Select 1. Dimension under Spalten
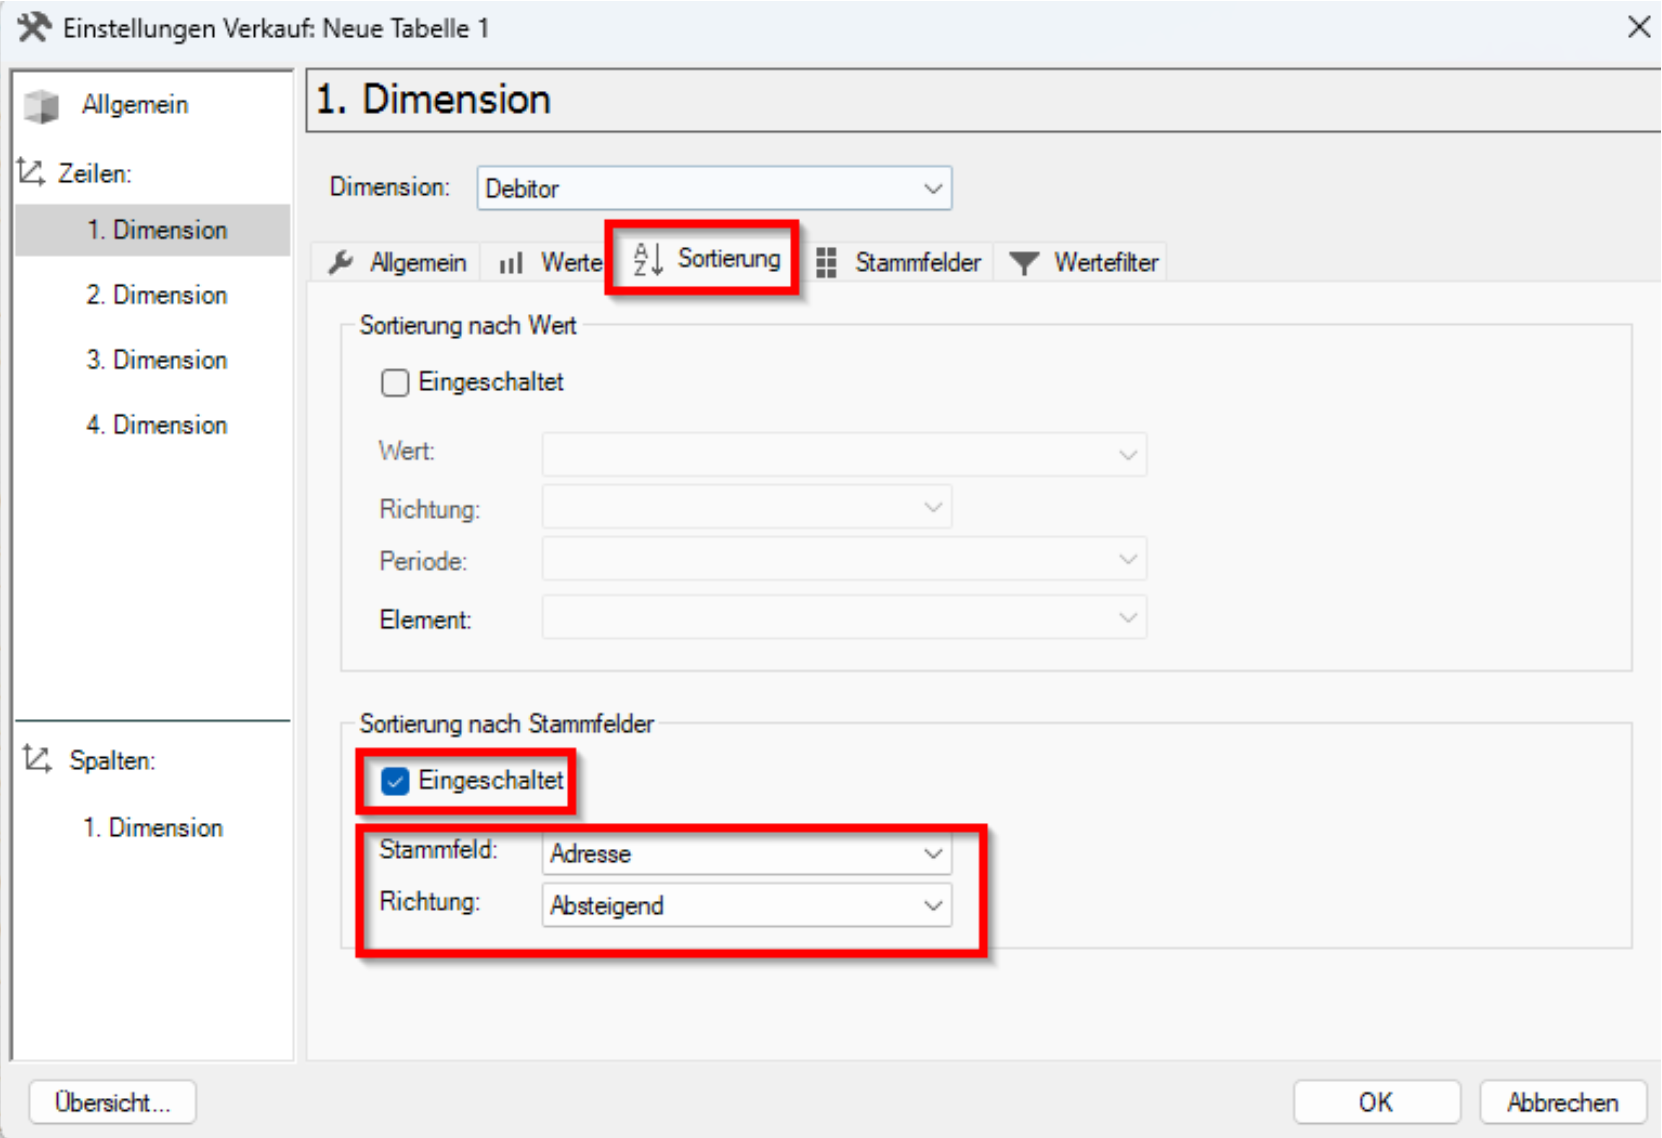Image resolution: width=1662 pixels, height=1138 pixels. (152, 828)
